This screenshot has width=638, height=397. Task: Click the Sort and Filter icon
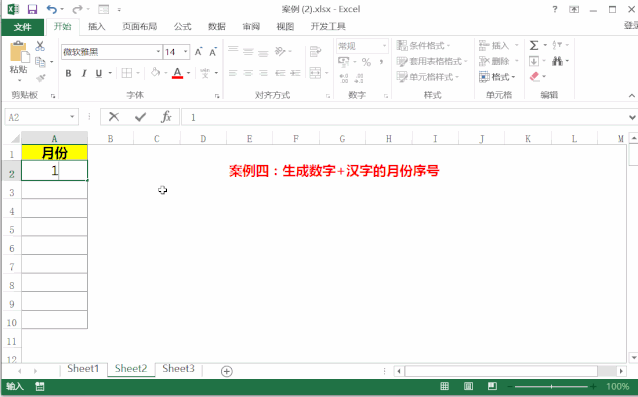(557, 45)
